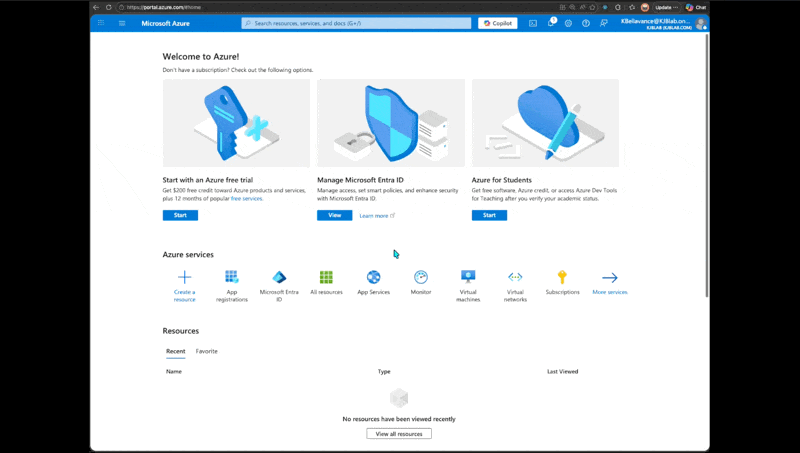This screenshot has height=453, width=800.
Task: Open the browser Copilot Chat button
Action: point(696,7)
